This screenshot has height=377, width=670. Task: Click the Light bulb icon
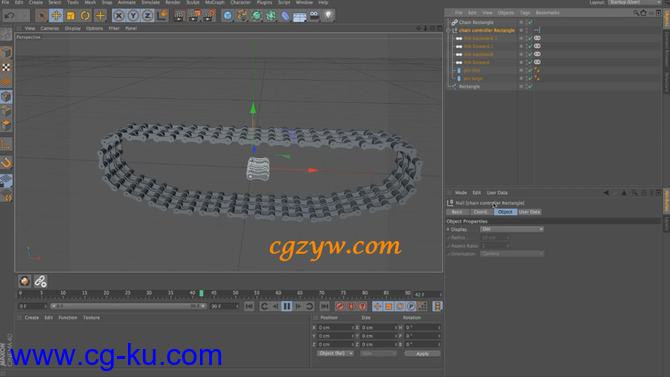[x=328, y=16]
